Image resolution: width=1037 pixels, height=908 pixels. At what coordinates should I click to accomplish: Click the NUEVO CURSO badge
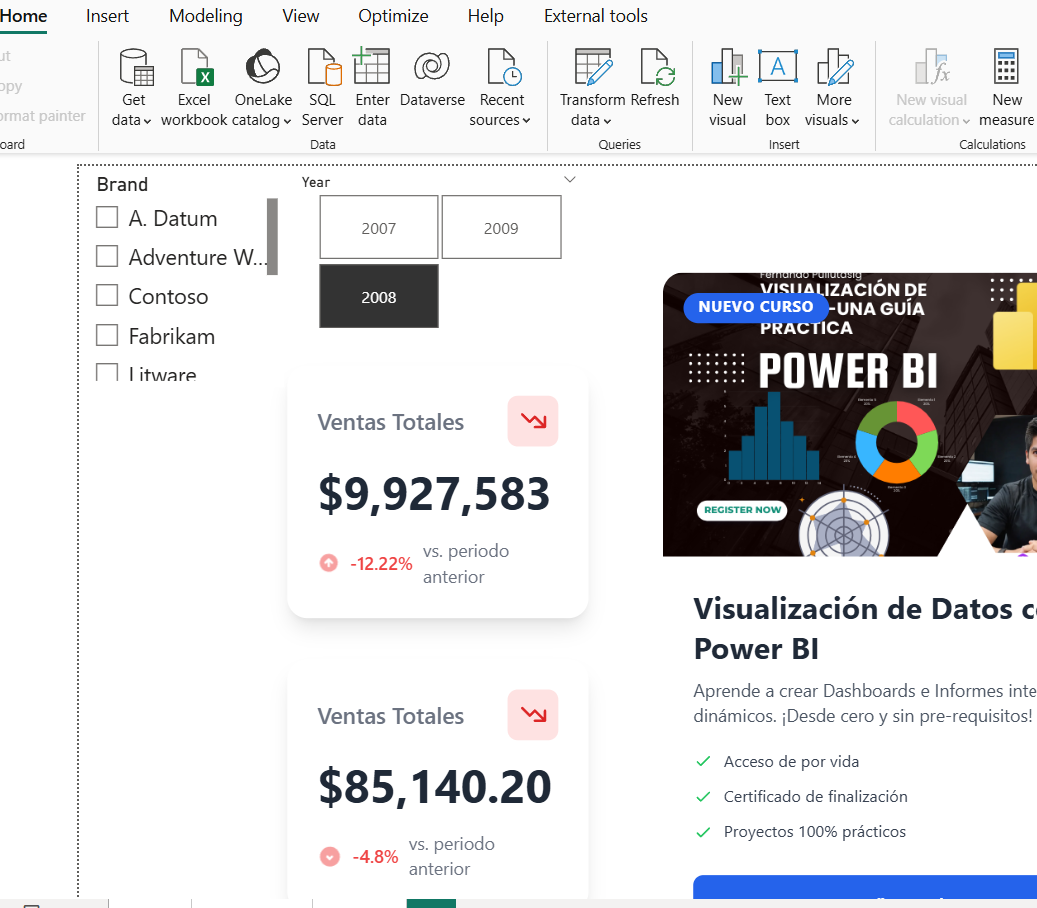click(x=756, y=307)
